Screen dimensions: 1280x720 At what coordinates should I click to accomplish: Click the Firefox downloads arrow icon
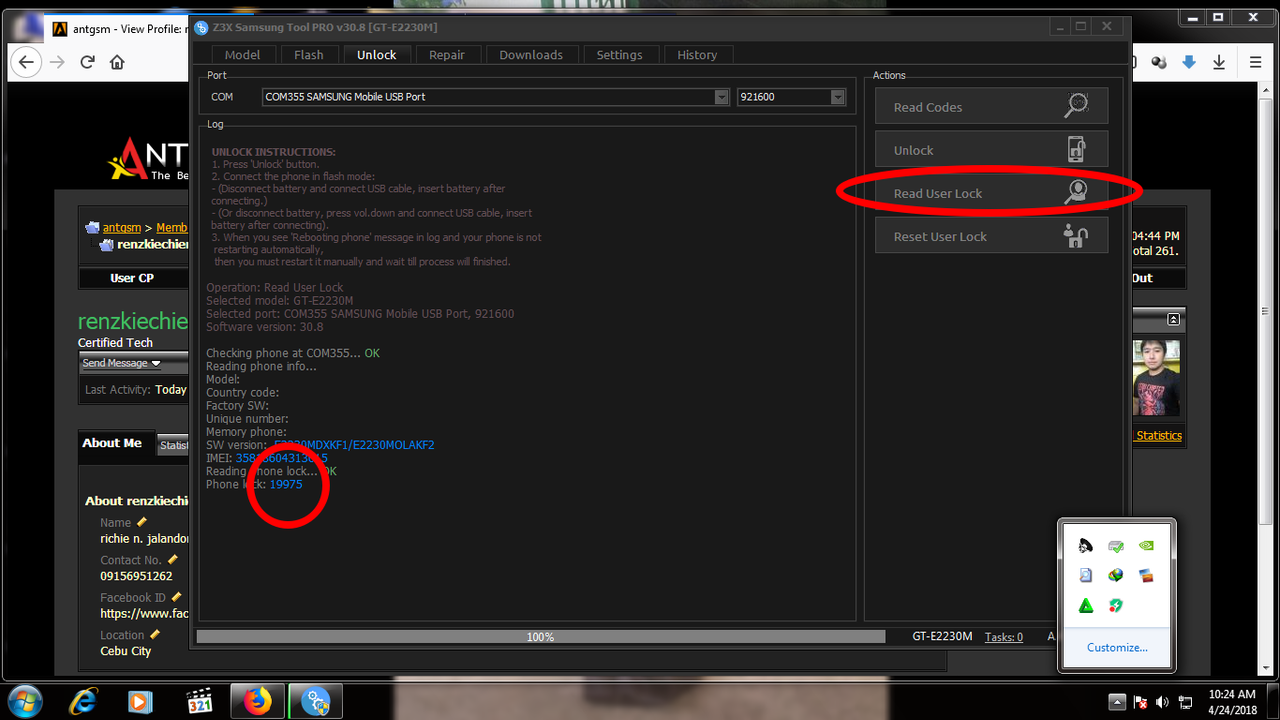click(1219, 62)
